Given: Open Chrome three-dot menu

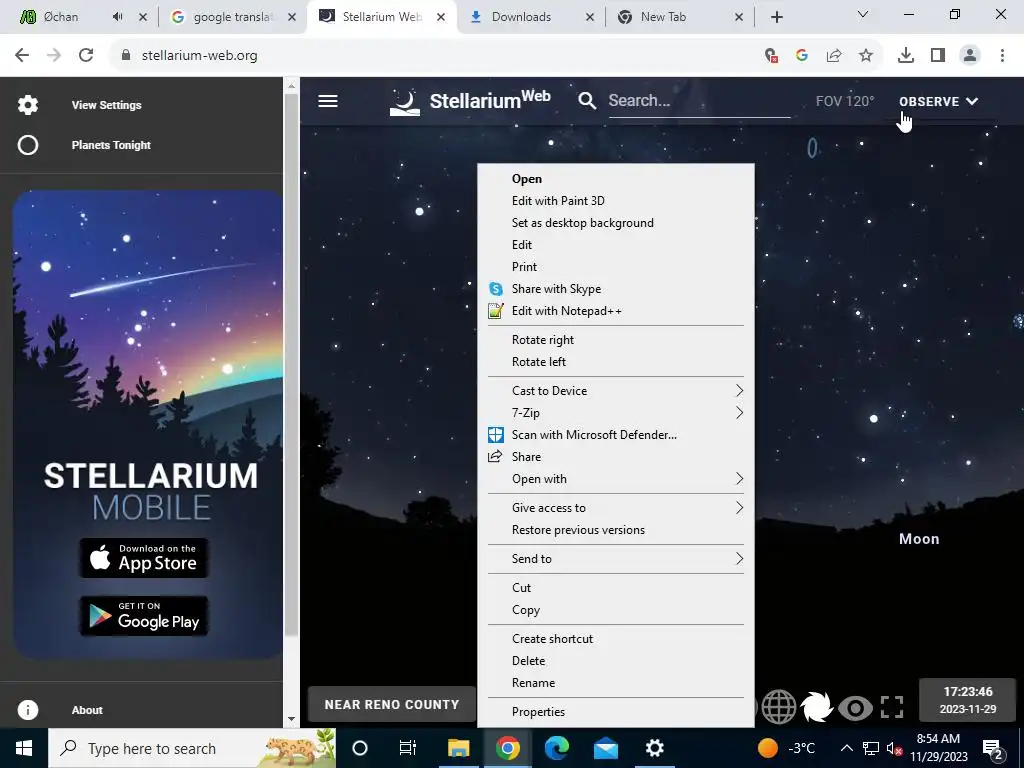Looking at the screenshot, I should (x=1002, y=56).
